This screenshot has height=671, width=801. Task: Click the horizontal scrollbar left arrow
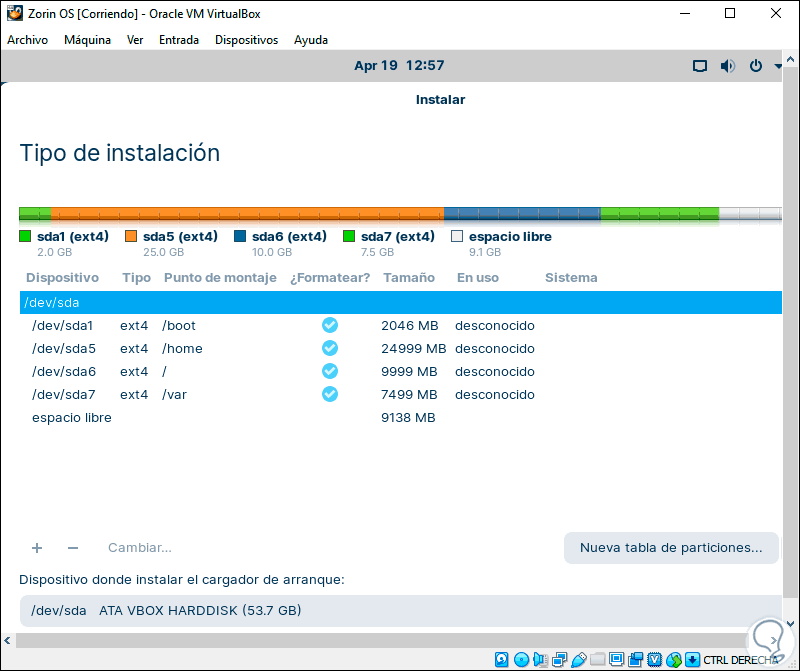coord(7,640)
